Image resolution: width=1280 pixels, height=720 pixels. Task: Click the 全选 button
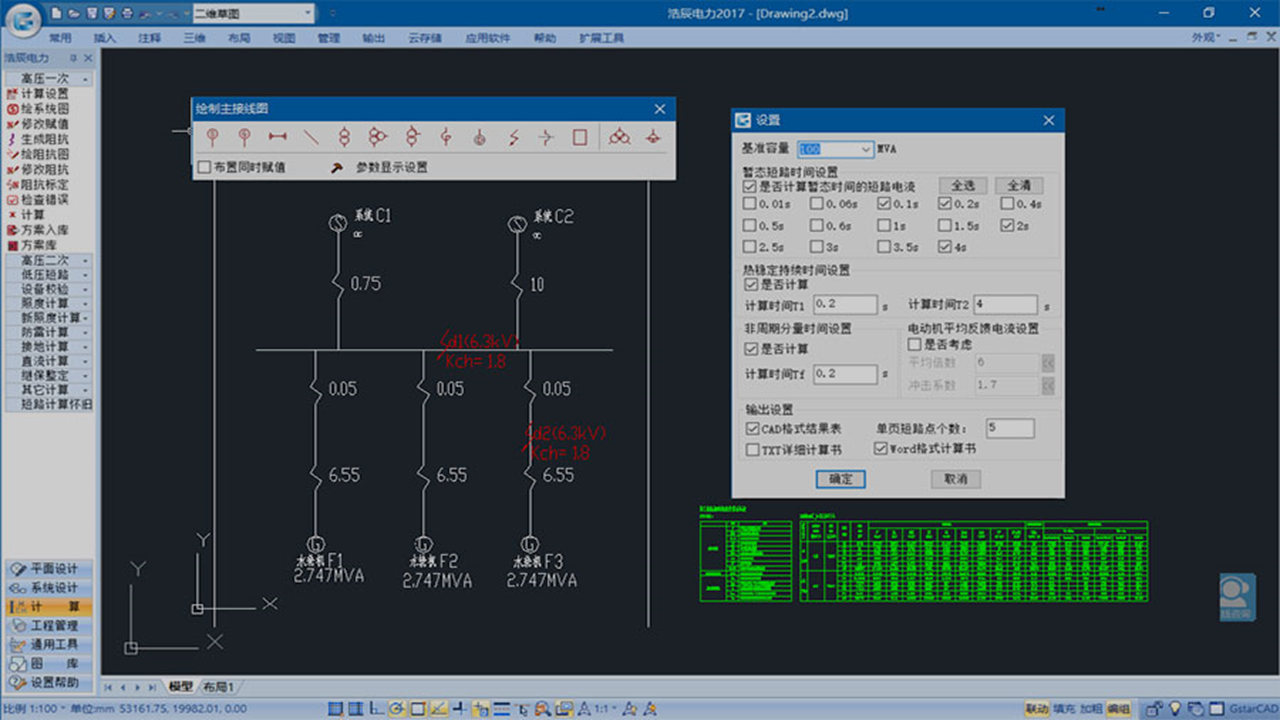pos(962,185)
